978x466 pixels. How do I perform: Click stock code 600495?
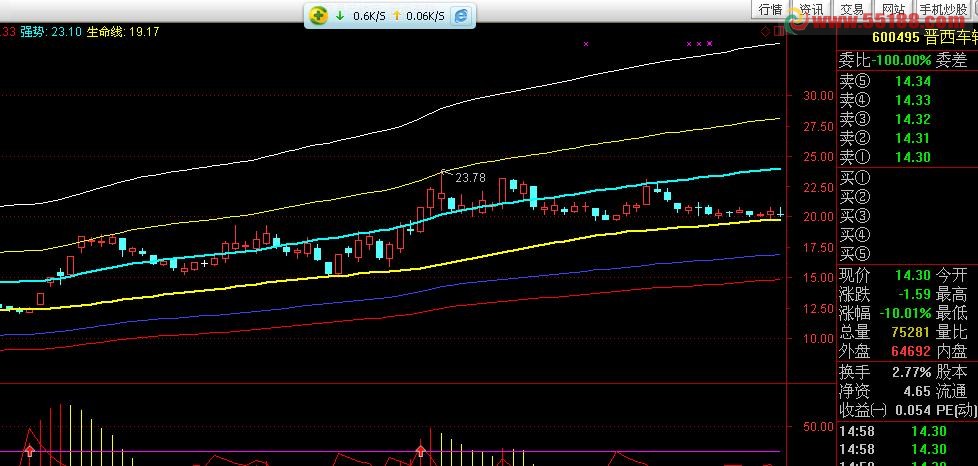point(896,37)
